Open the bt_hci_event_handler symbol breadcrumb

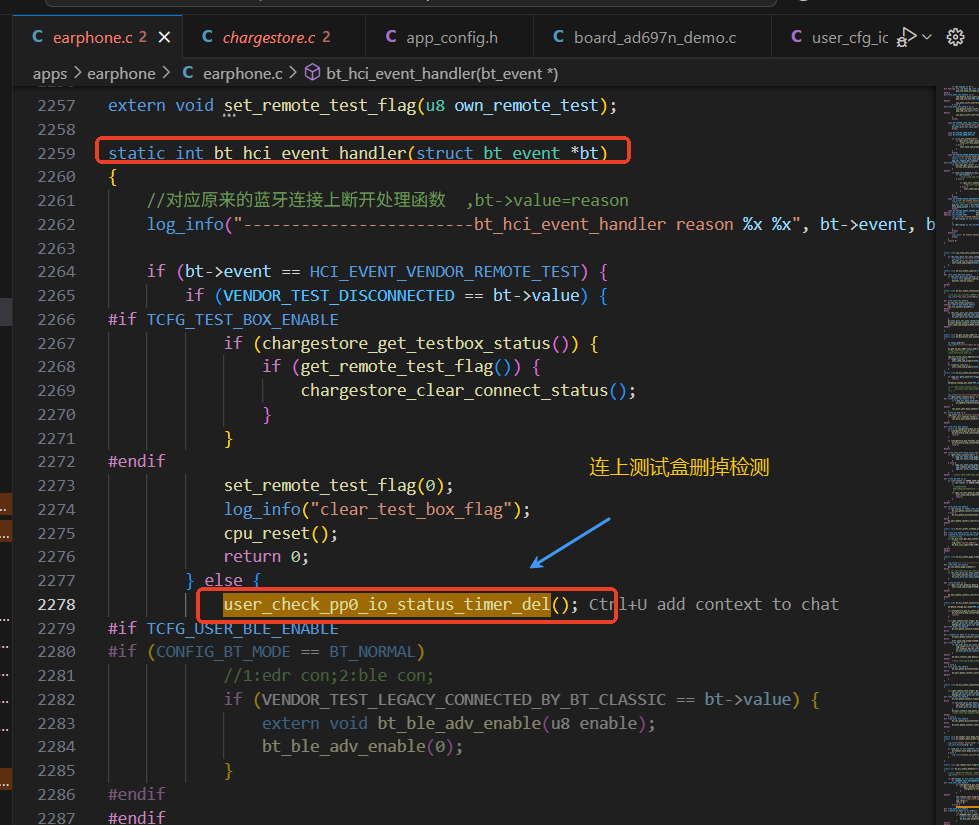[x=442, y=74]
